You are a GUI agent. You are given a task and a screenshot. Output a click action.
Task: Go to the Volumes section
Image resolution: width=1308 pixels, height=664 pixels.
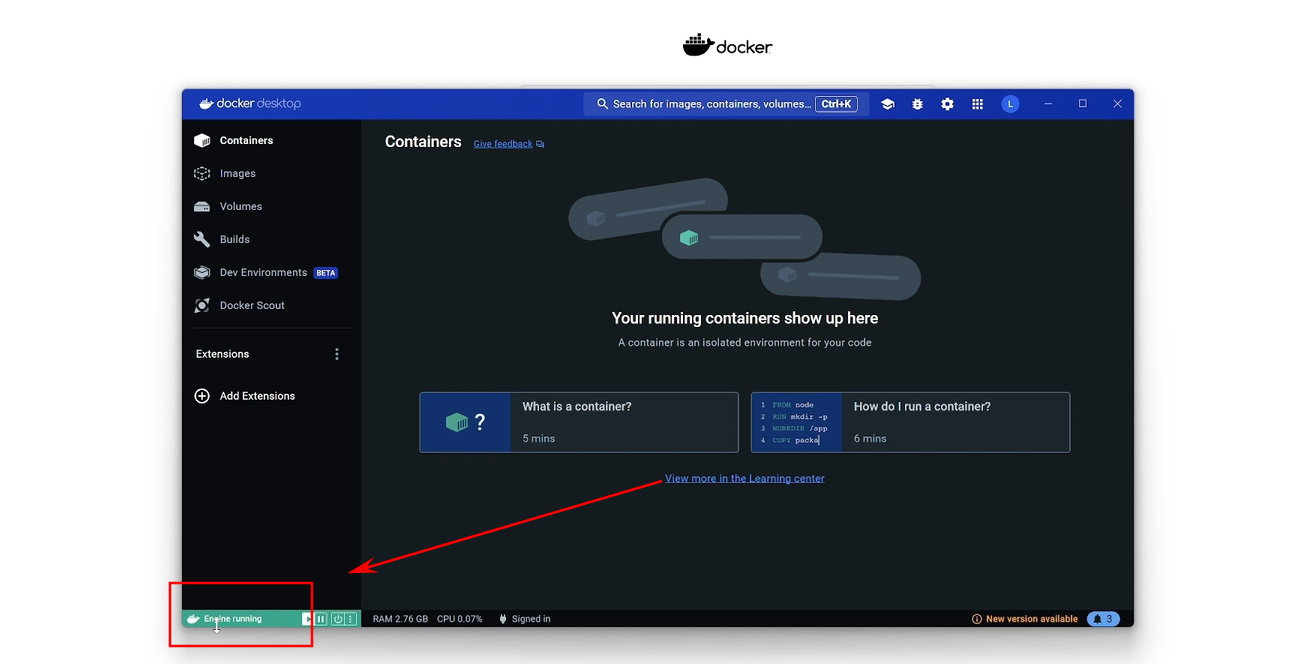point(240,207)
